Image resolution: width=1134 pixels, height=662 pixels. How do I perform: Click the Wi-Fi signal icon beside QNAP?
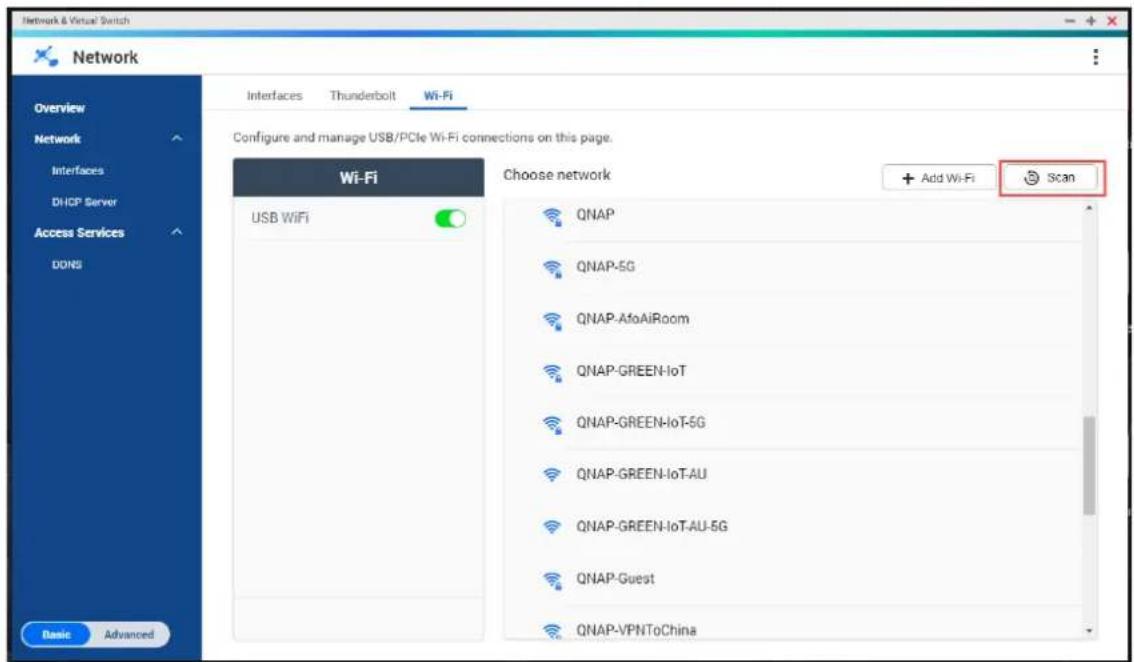coord(553,216)
